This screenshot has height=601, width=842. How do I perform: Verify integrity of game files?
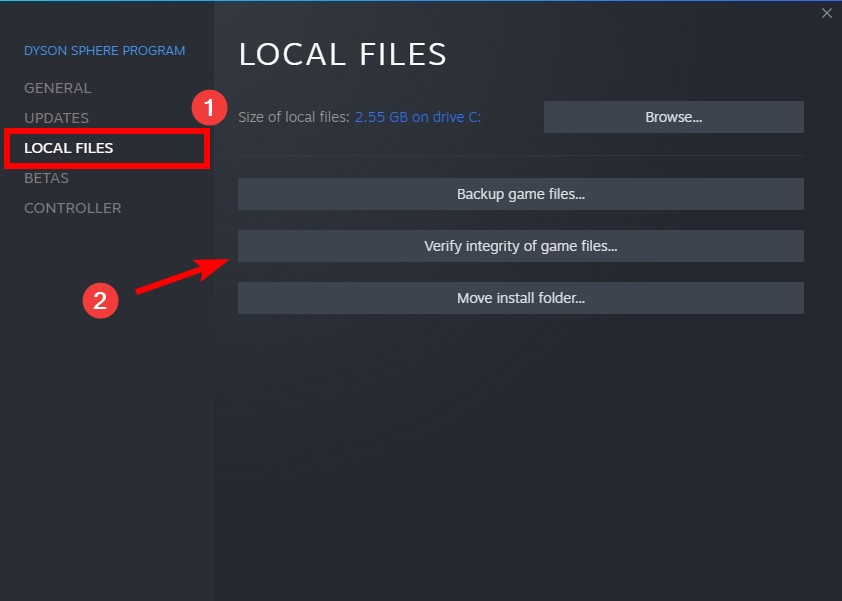click(520, 246)
